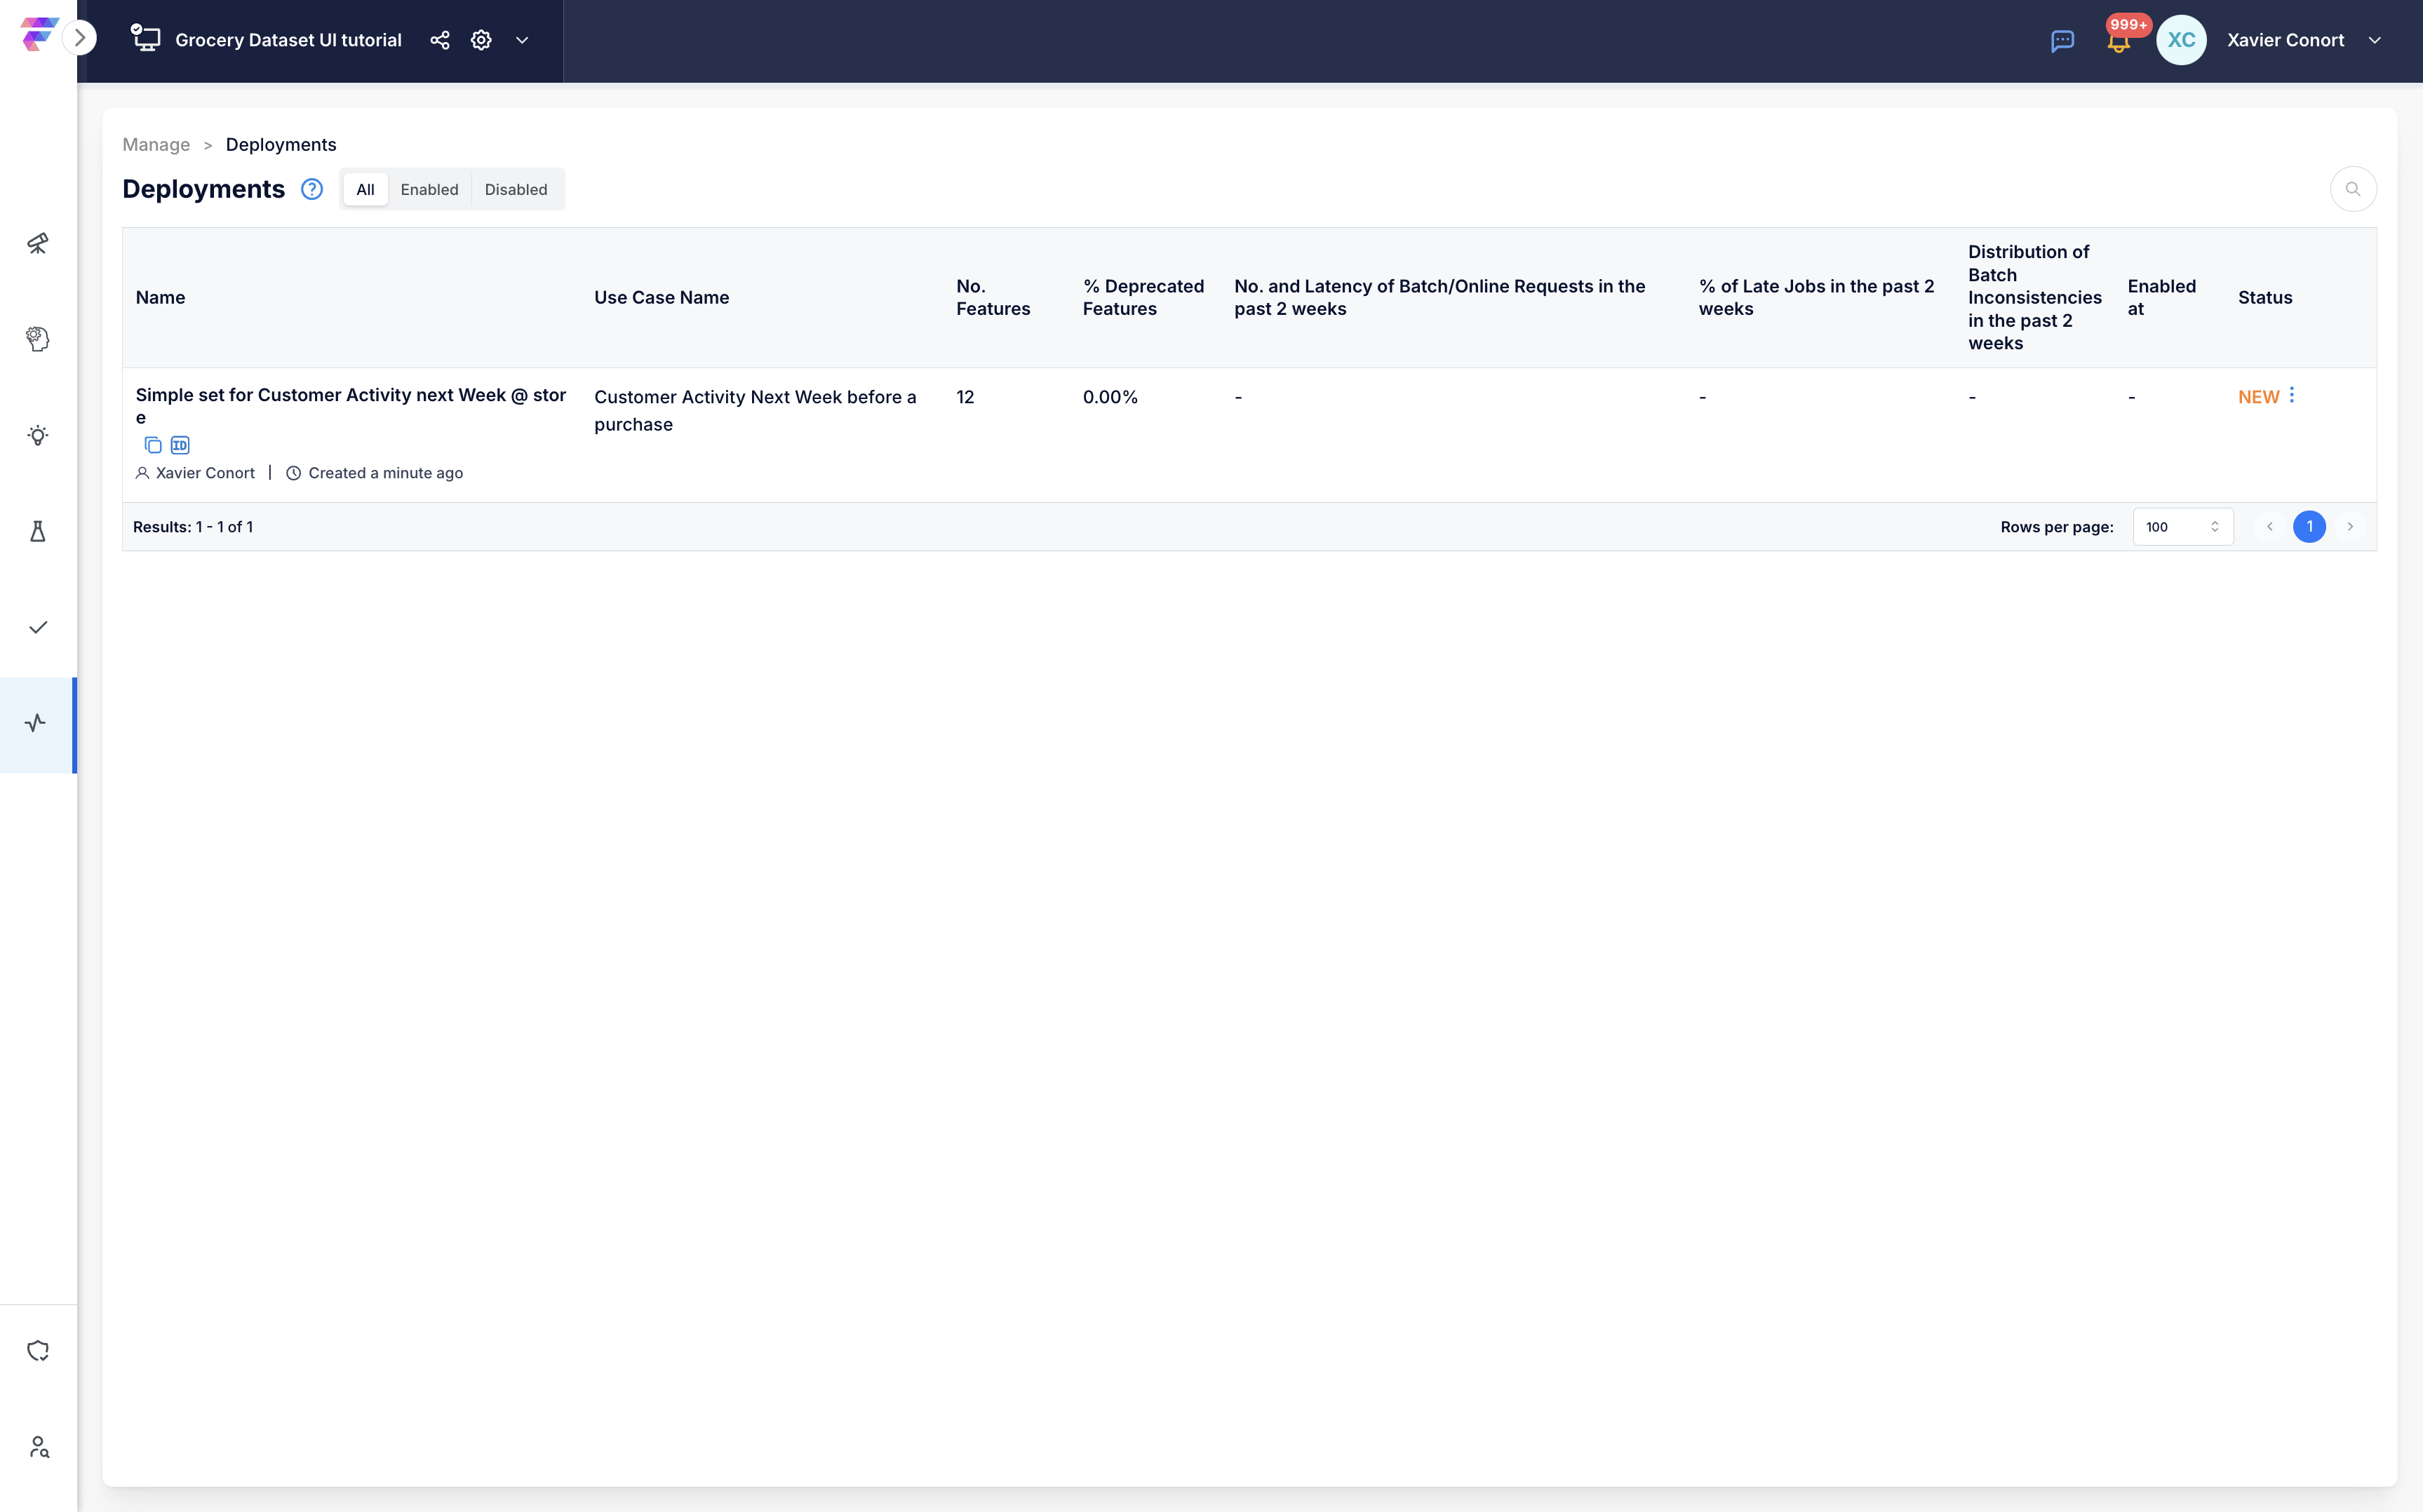Go to previous page arrow
The width and height of the screenshot is (2423, 1512).
click(x=2269, y=527)
